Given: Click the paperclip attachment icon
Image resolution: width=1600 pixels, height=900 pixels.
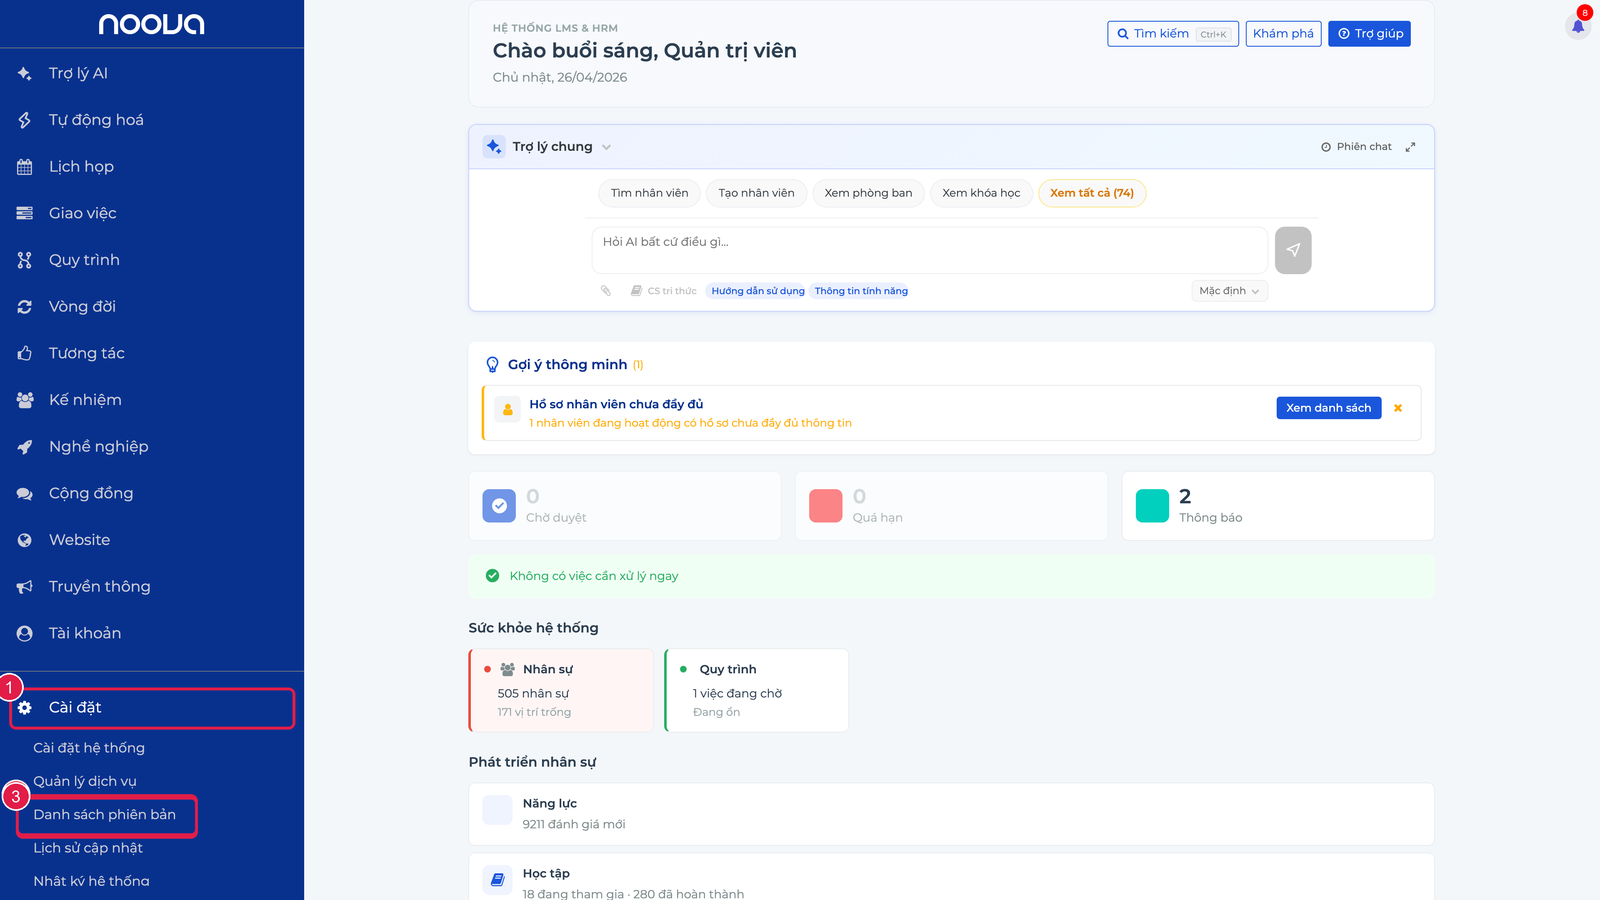Looking at the screenshot, I should 606,291.
